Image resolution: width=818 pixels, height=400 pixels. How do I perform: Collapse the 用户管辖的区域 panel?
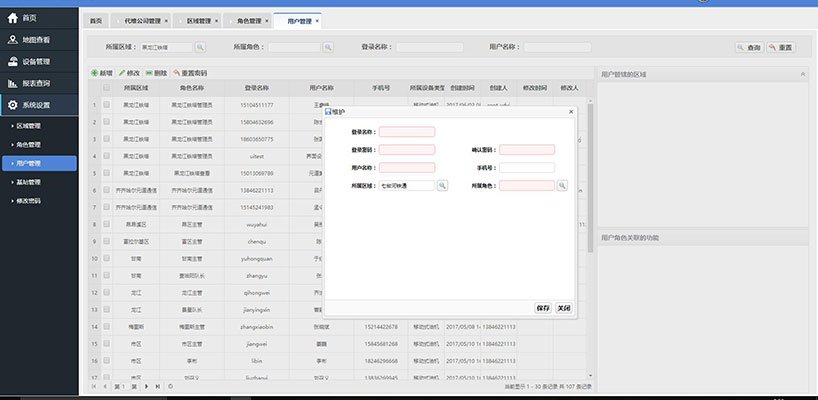(x=802, y=74)
